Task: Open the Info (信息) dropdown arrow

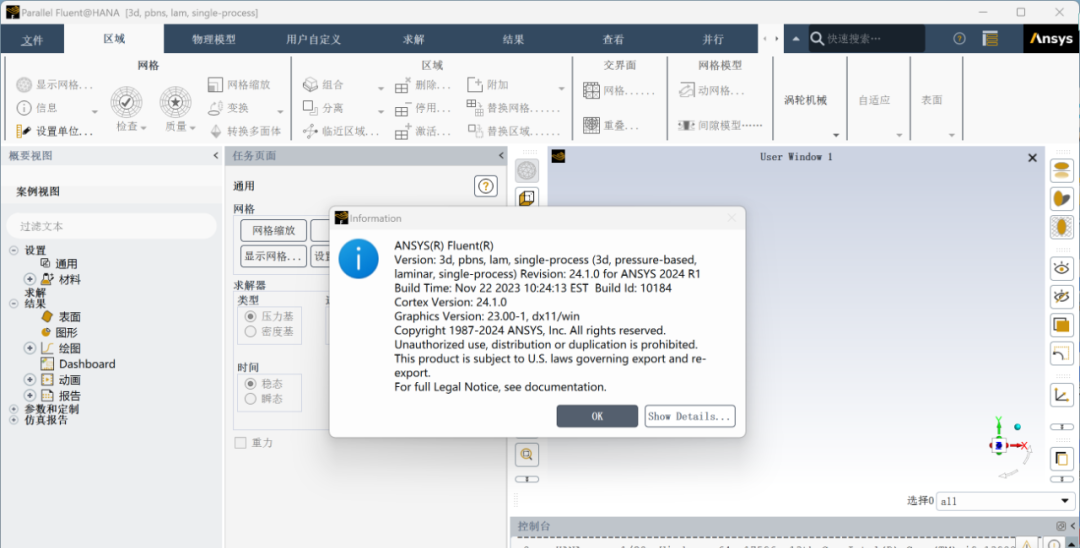Action: pyautogui.click(x=94, y=112)
